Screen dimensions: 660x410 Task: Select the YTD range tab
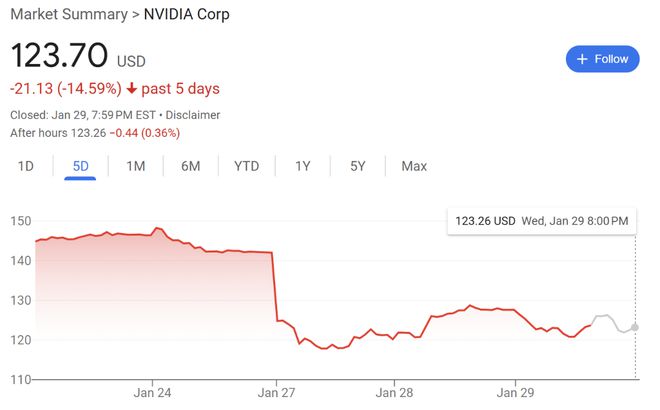(x=247, y=166)
